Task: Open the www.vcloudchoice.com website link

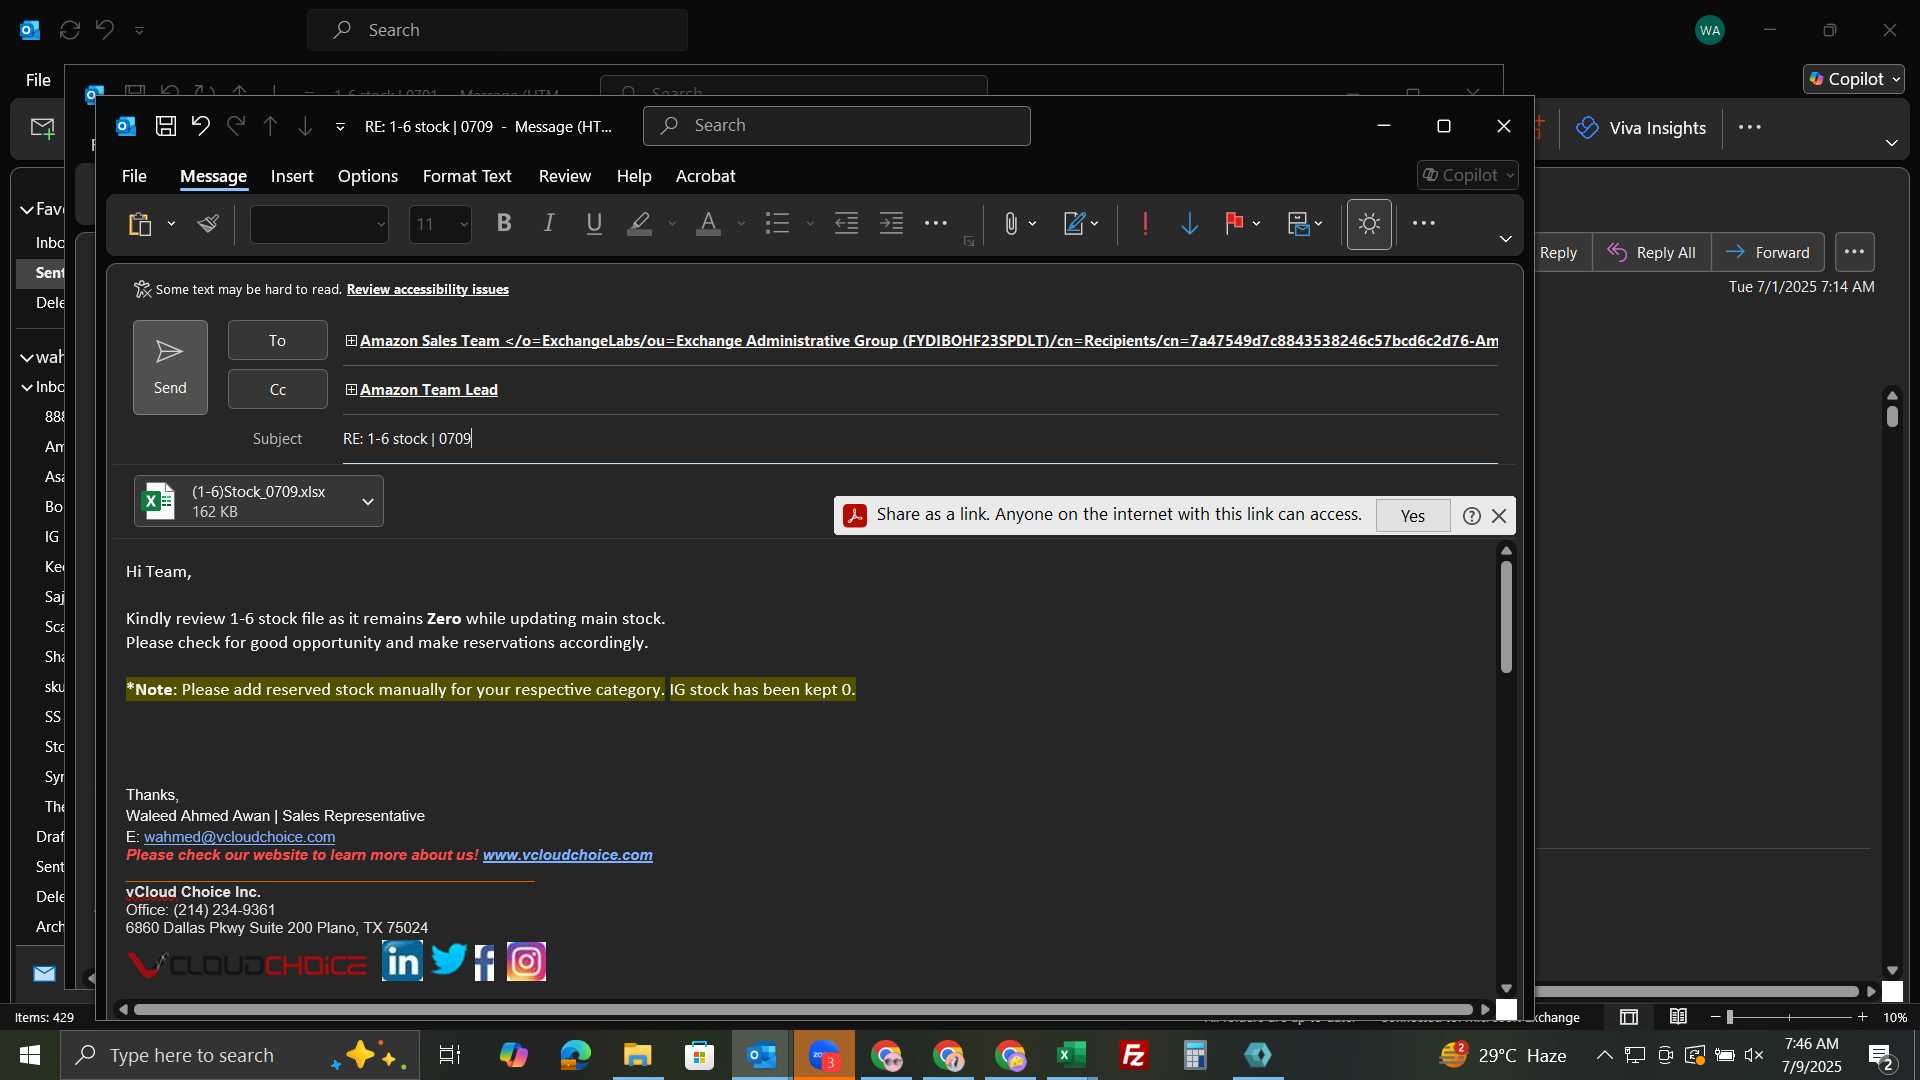Action: click(x=568, y=855)
